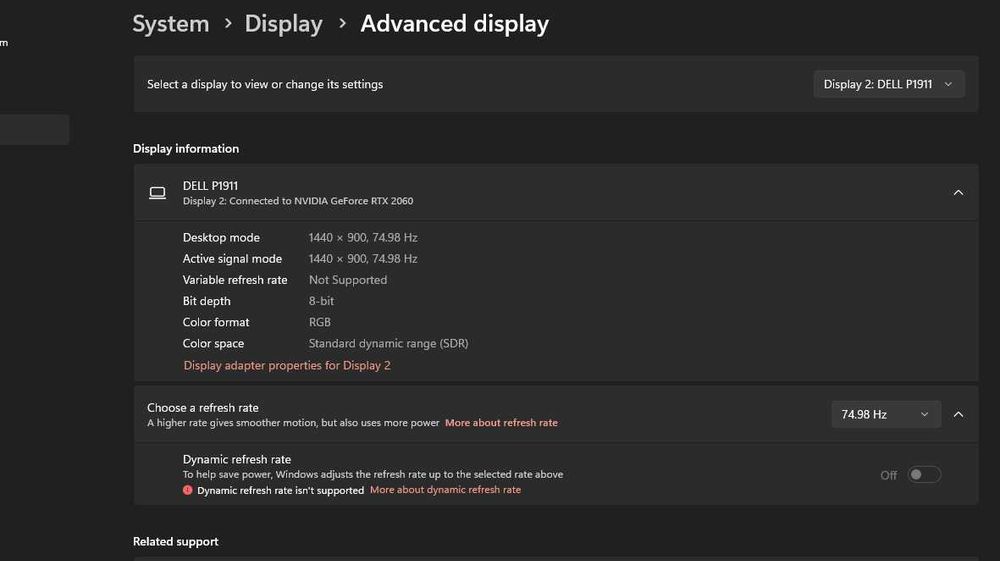Screen dimensions: 1000x561
Task: Open the 74.98 Hz refresh rate dropdown
Action: tap(886, 414)
